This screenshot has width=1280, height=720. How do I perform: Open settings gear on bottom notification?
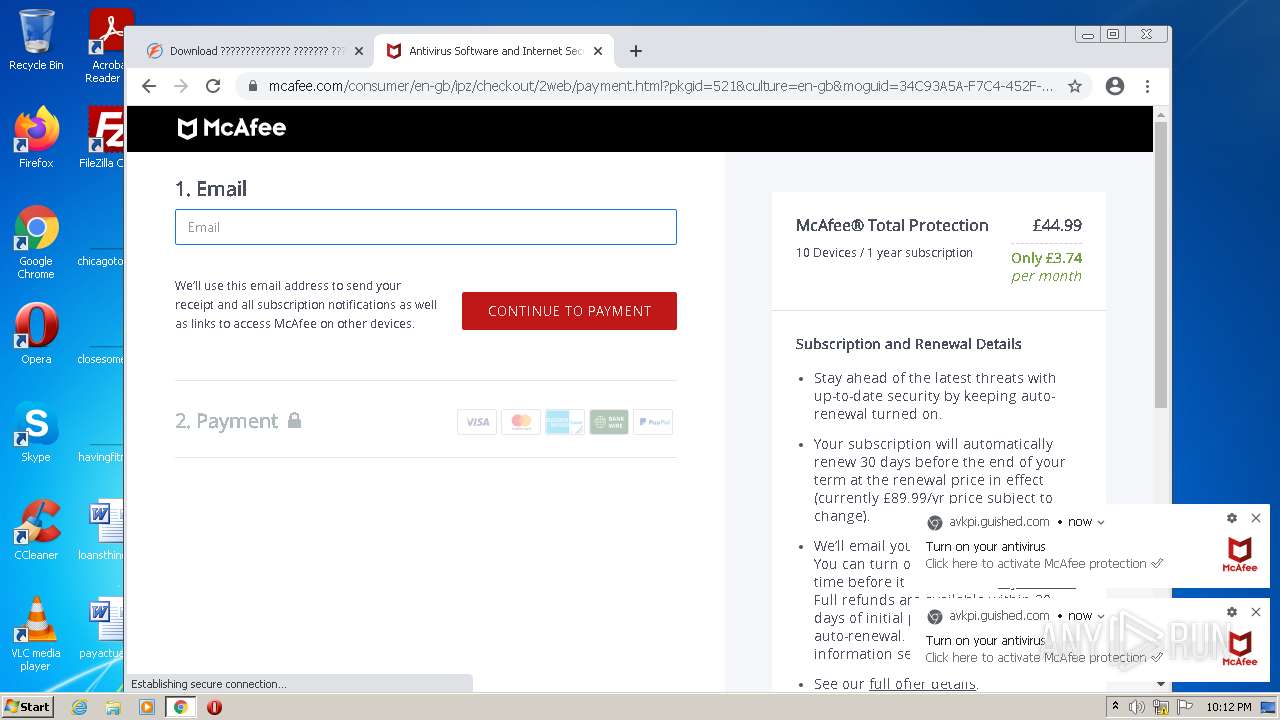1232,612
